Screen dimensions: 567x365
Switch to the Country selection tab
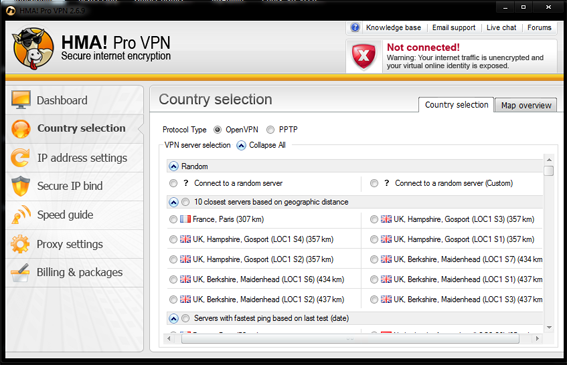(x=456, y=105)
